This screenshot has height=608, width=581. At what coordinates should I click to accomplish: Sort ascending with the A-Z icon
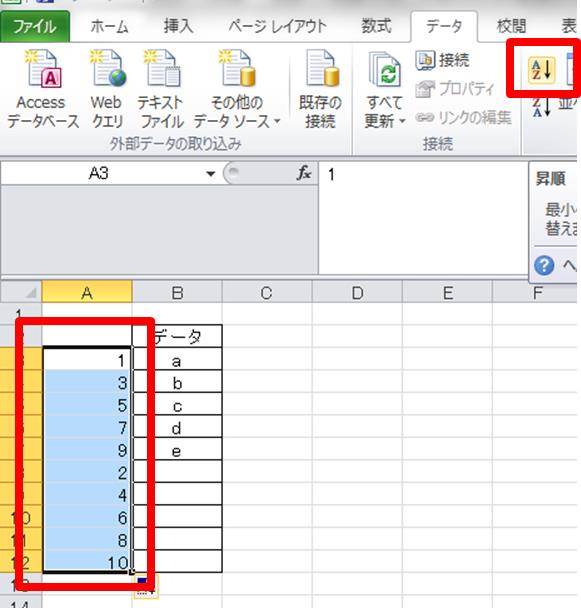tap(541, 70)
